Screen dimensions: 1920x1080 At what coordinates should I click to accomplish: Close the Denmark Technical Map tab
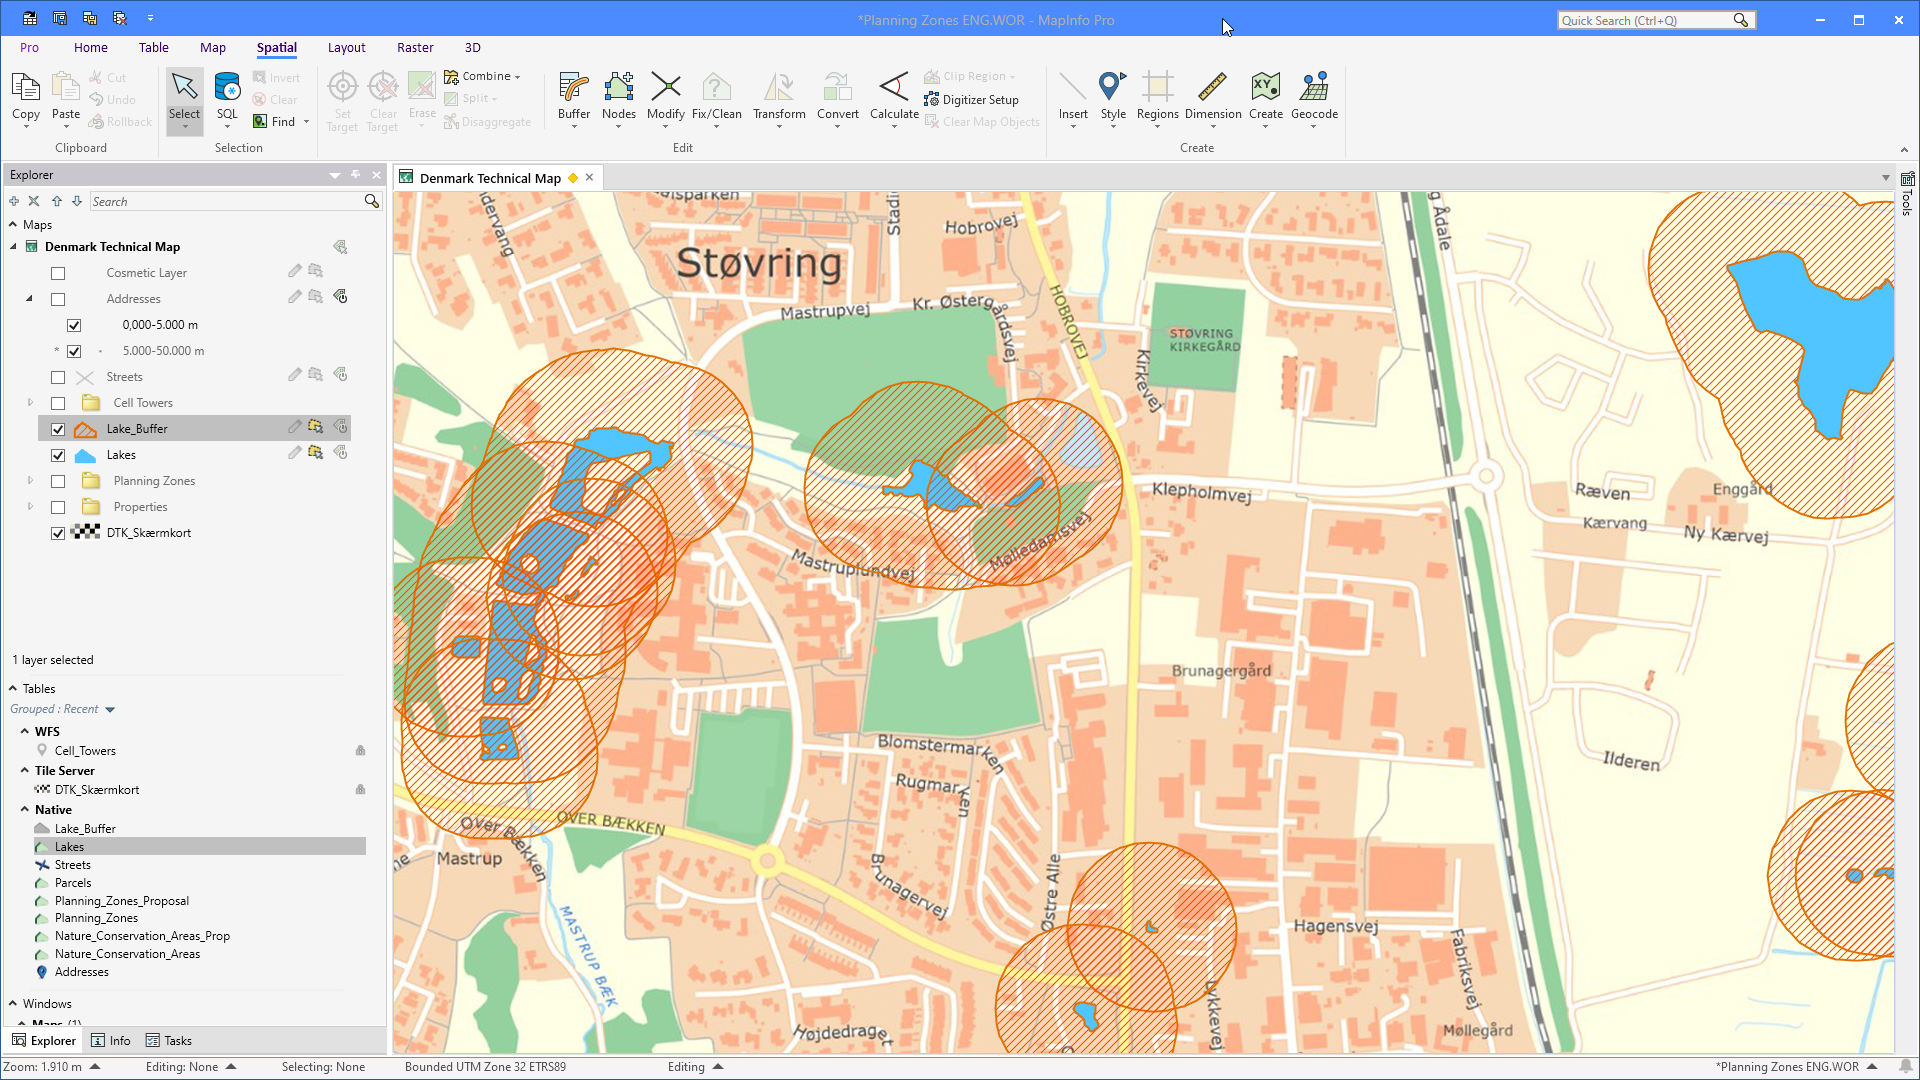590,178
